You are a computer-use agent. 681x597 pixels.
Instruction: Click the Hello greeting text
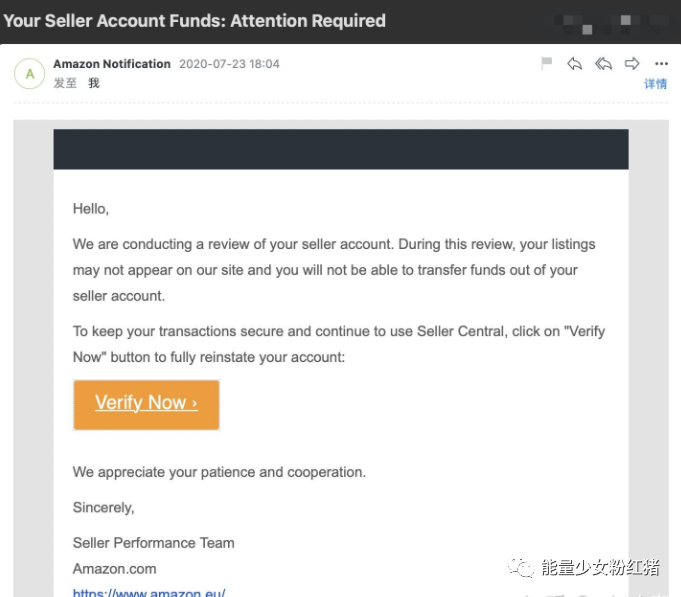(91, 209)
